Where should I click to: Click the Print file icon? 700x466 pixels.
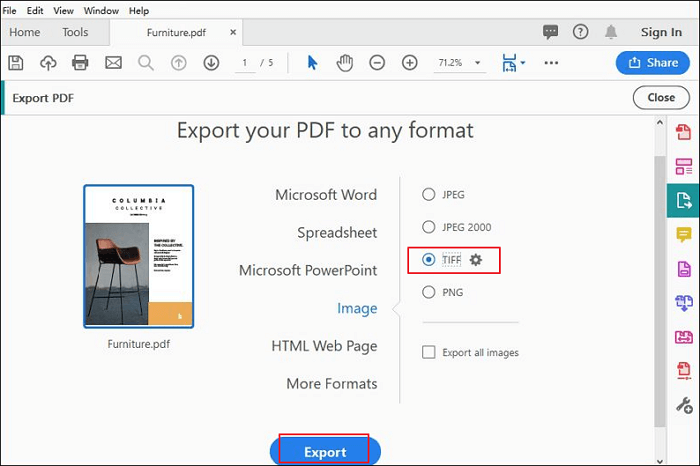tap(80, 63)
